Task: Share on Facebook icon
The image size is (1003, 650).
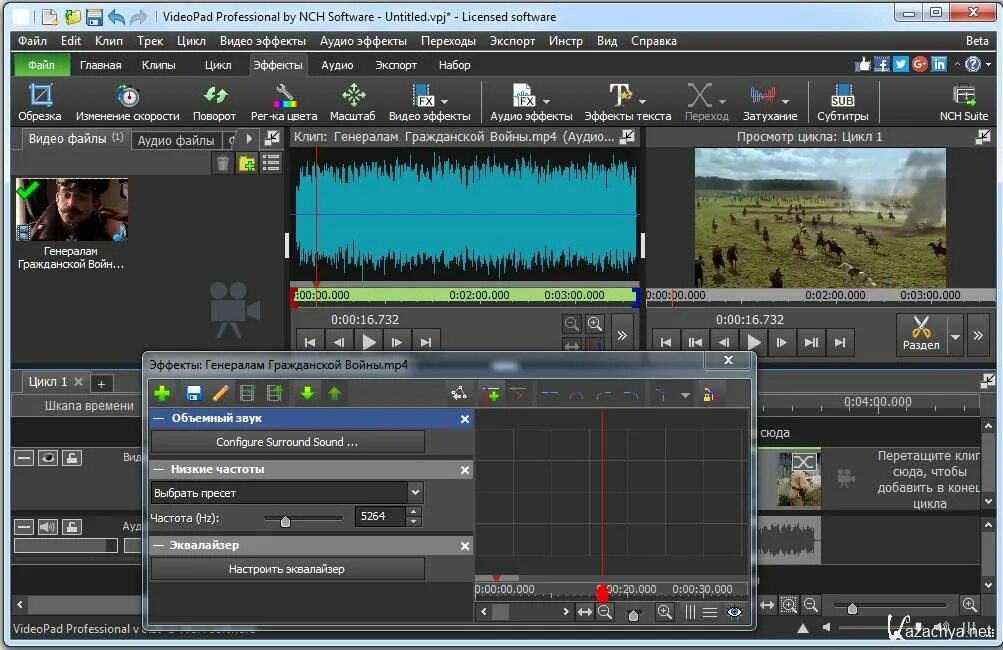Action: [881, 64]
